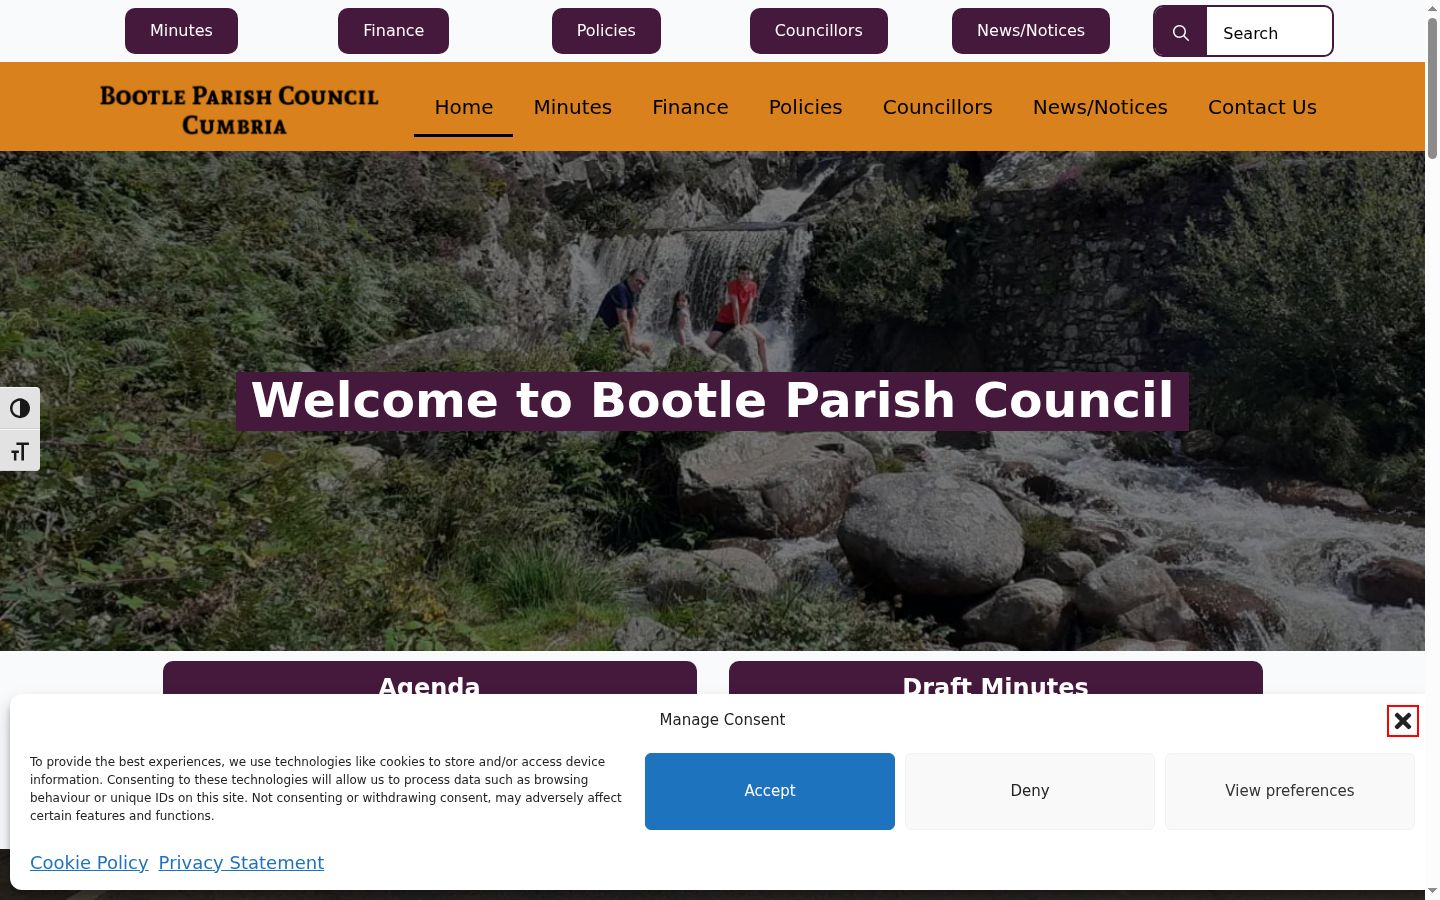Close the Manage Consent dialog
The height and width of the screenshot is (900, 1440).
click(1403, 721)
